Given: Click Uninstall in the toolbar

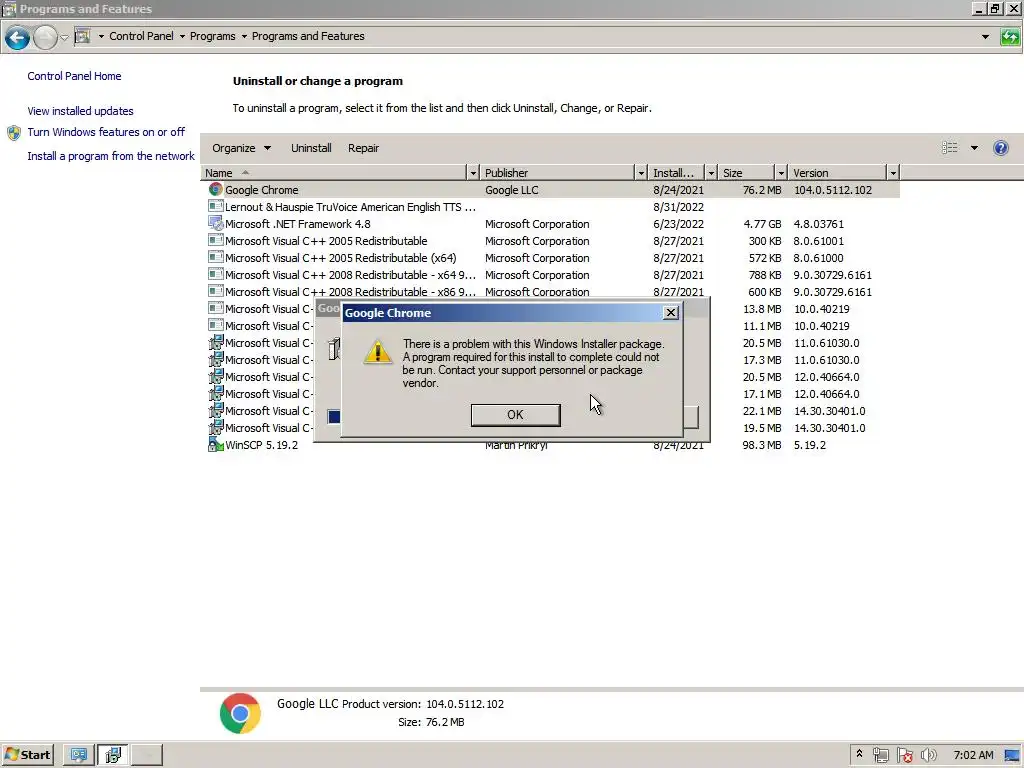Looking at the screenshot, I should (311, 148).
